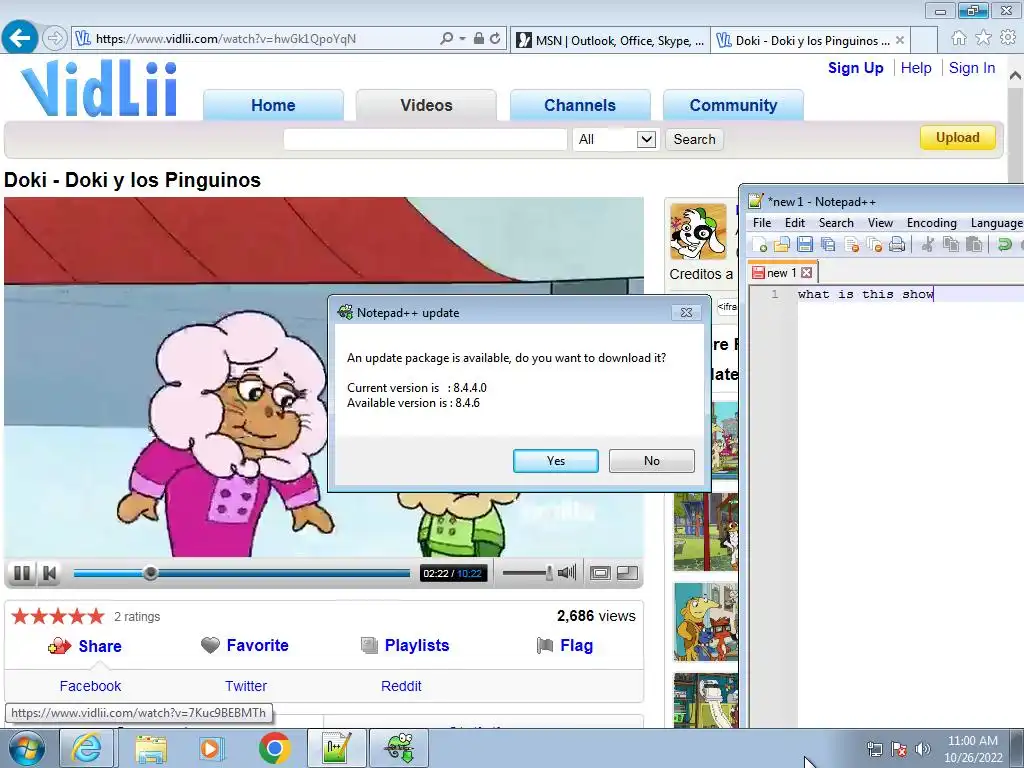Open the browser Home icon
Image resolution: width=1024 pixels, height=768 pixels.
coord(958,38)
